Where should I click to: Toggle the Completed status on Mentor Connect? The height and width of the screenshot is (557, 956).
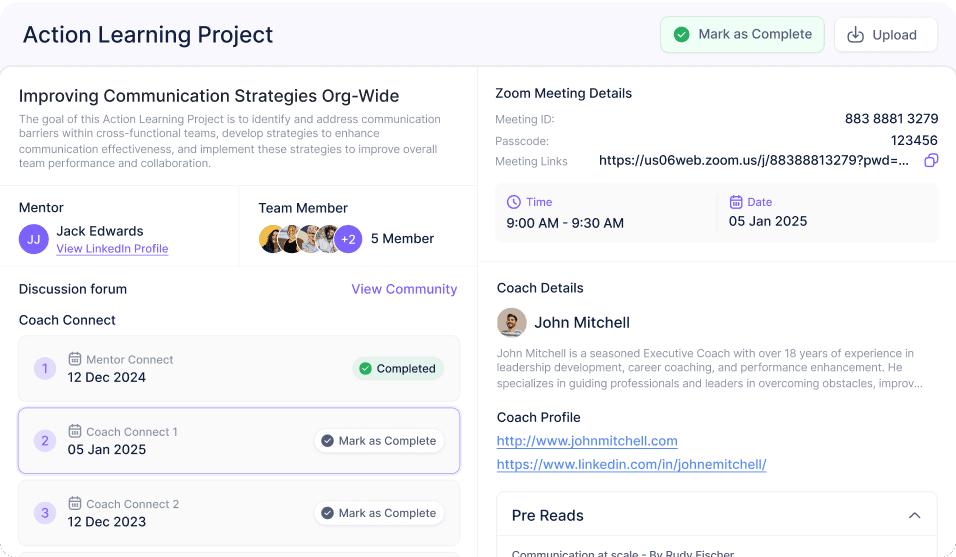tap(398, 369)
